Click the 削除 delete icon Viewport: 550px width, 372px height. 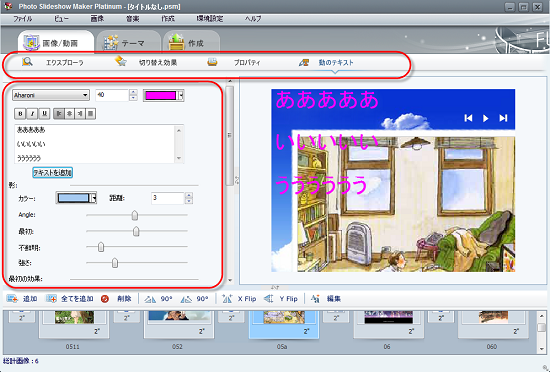click(x=105, y=299)
